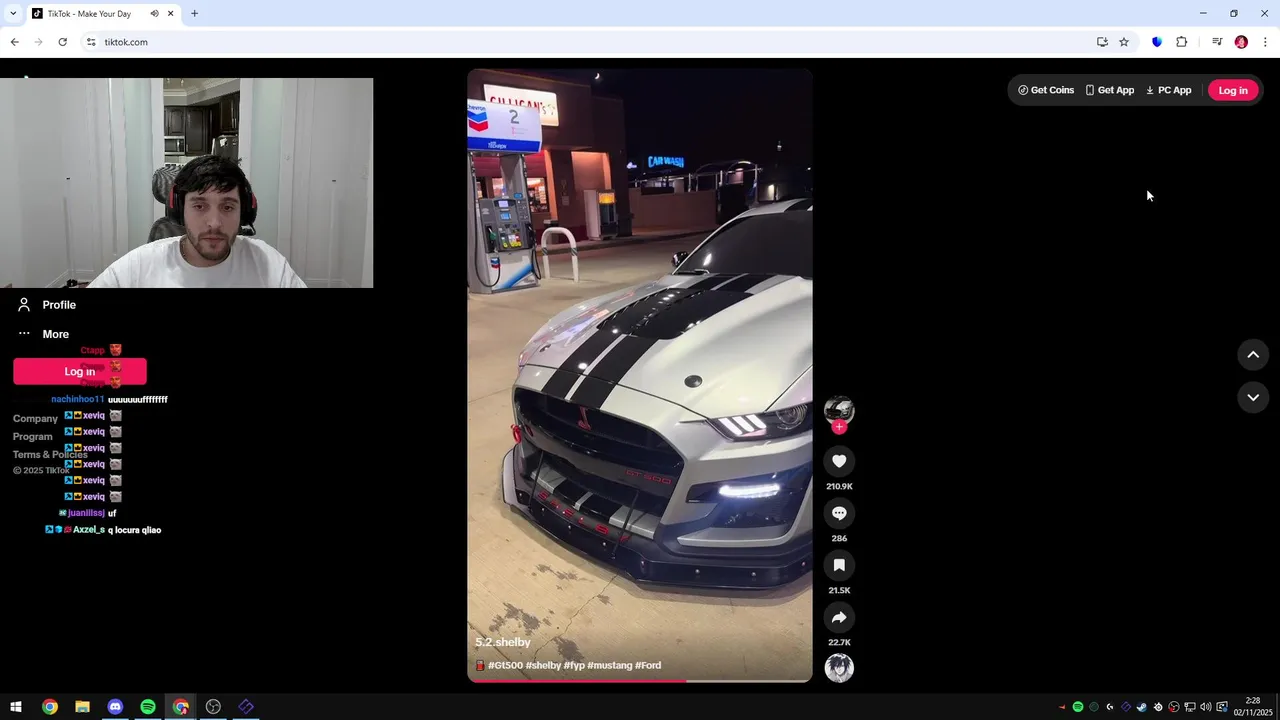Click the #mustang hashtag
The width and height of the screenshot is (1280, 720).
tap(610, 665)
